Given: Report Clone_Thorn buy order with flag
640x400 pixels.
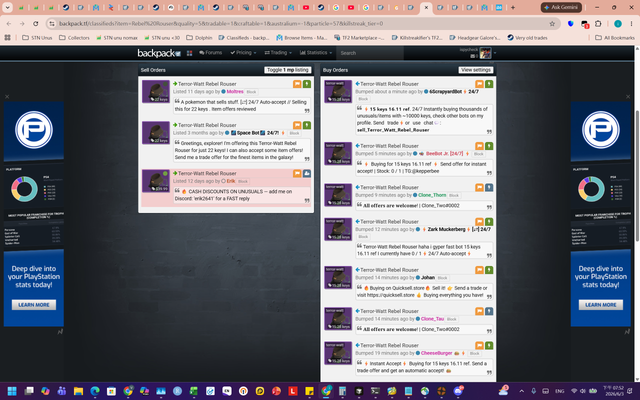Looking at the screenshot, I should 479,188.
